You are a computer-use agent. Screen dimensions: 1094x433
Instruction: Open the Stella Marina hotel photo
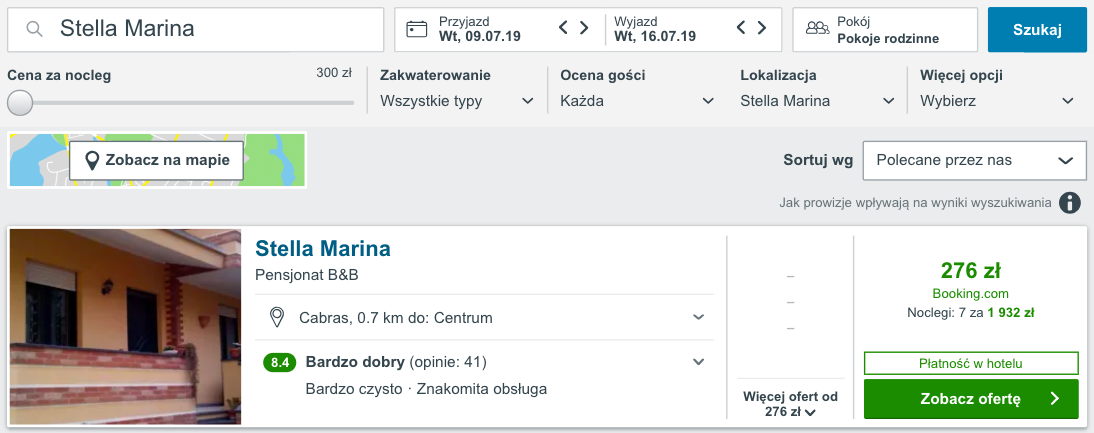coord(126,326)
